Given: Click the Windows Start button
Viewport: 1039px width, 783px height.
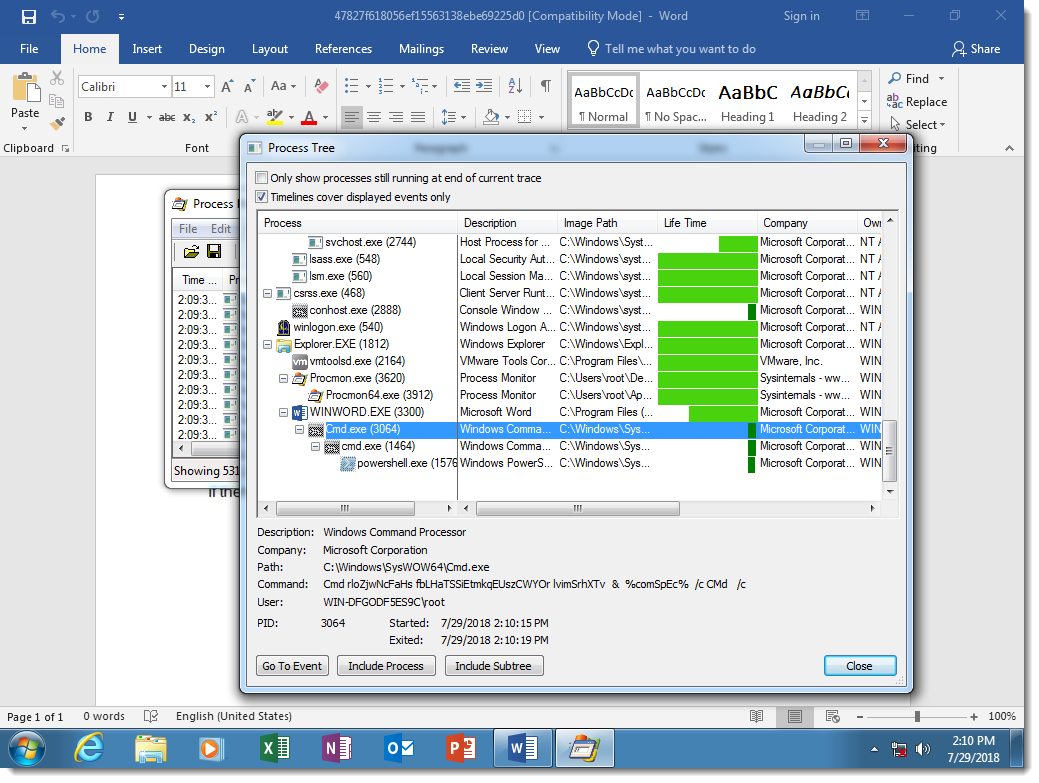Looking at the screenshot, I should click(27, 749).
